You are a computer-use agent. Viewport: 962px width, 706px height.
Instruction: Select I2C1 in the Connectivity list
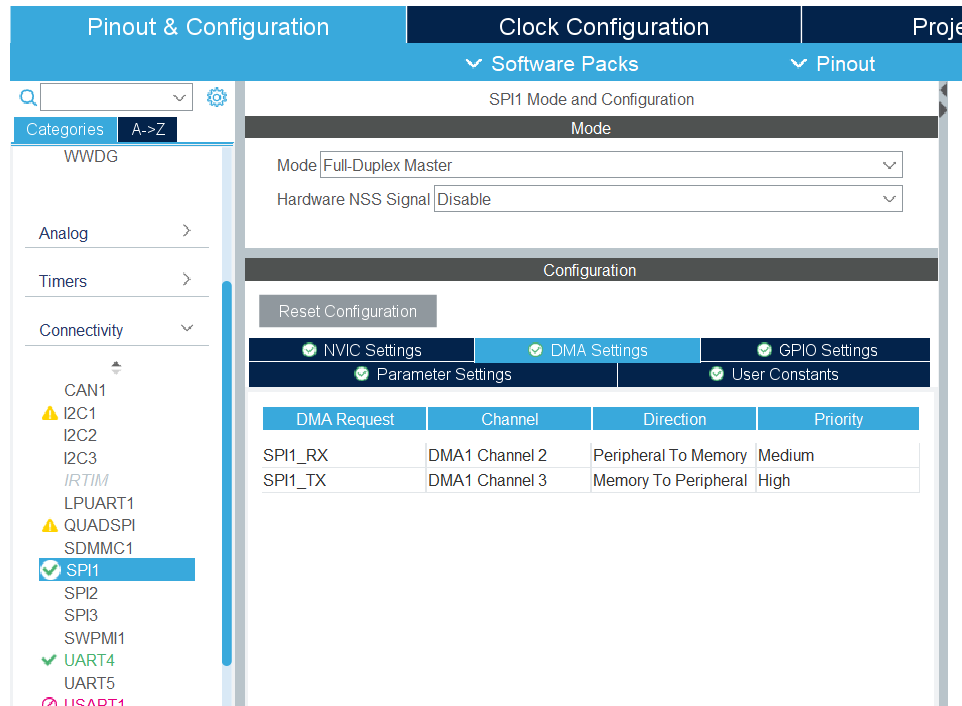pos(80,413)
